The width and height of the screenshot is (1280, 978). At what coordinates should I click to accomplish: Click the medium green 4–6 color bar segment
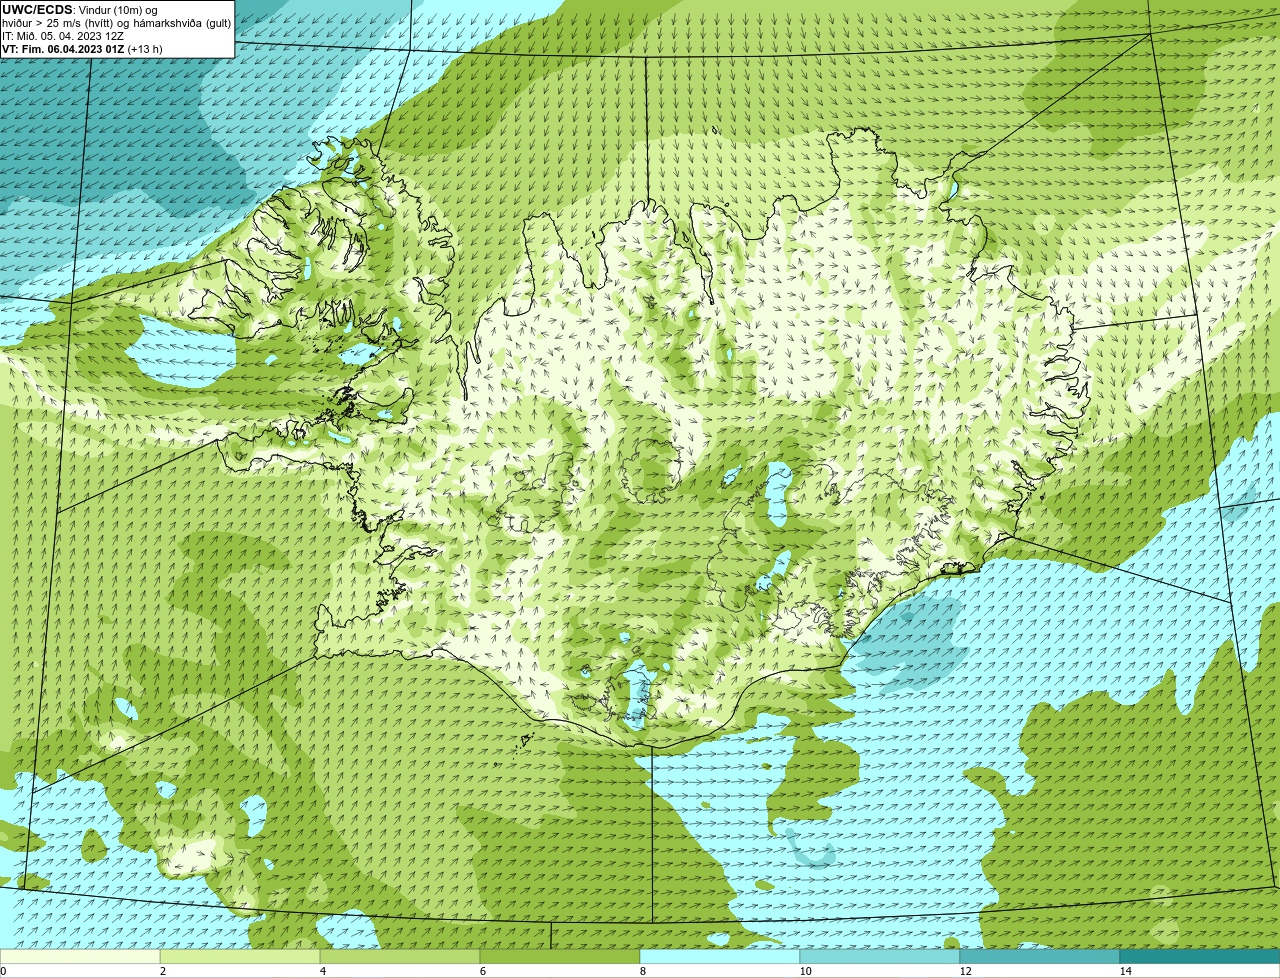pyautogui.click(x=400, y=956)
